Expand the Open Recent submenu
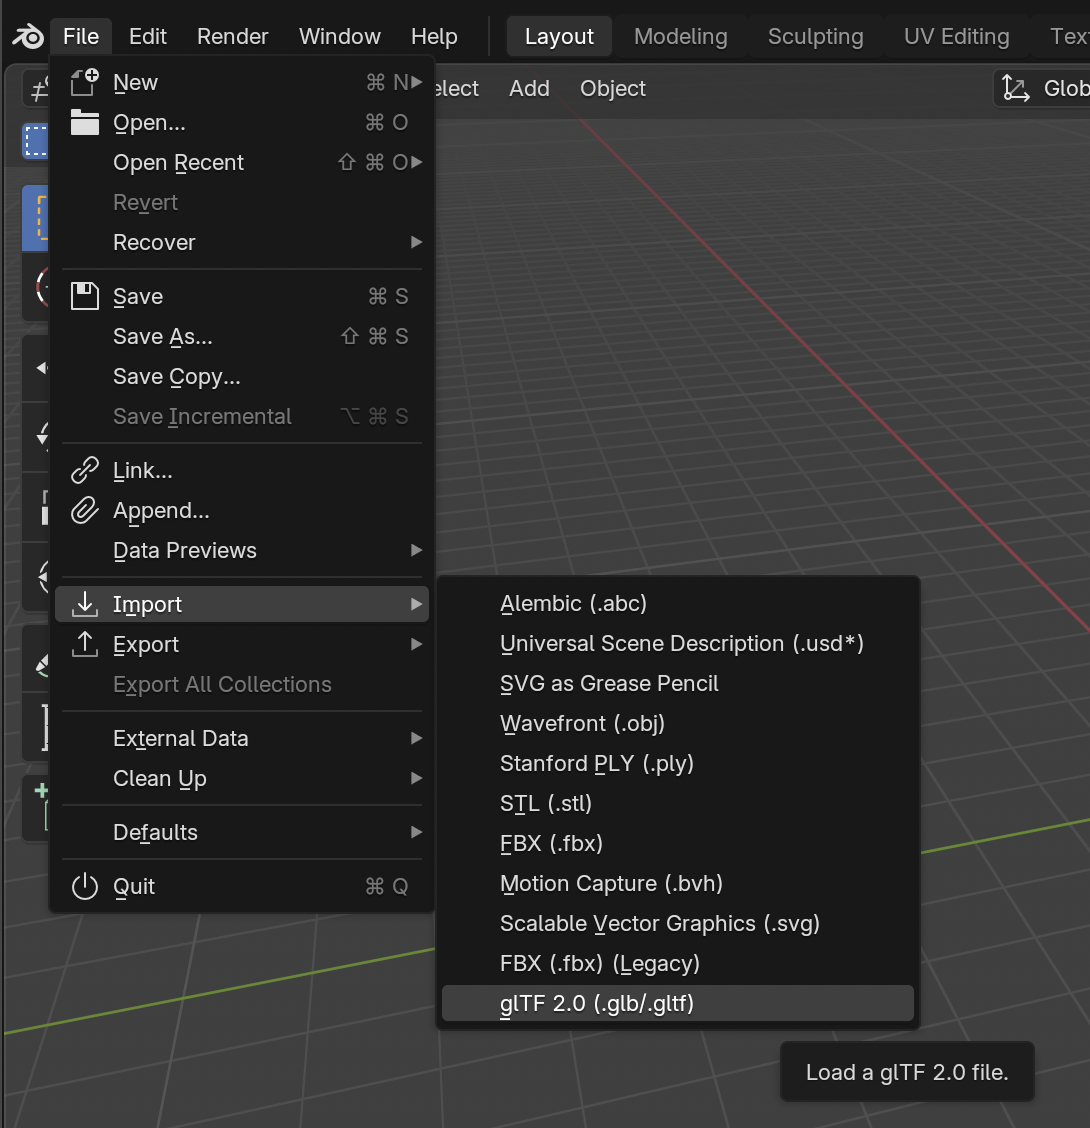Screen dimensions: 1090x1128 tap(178, 162)
